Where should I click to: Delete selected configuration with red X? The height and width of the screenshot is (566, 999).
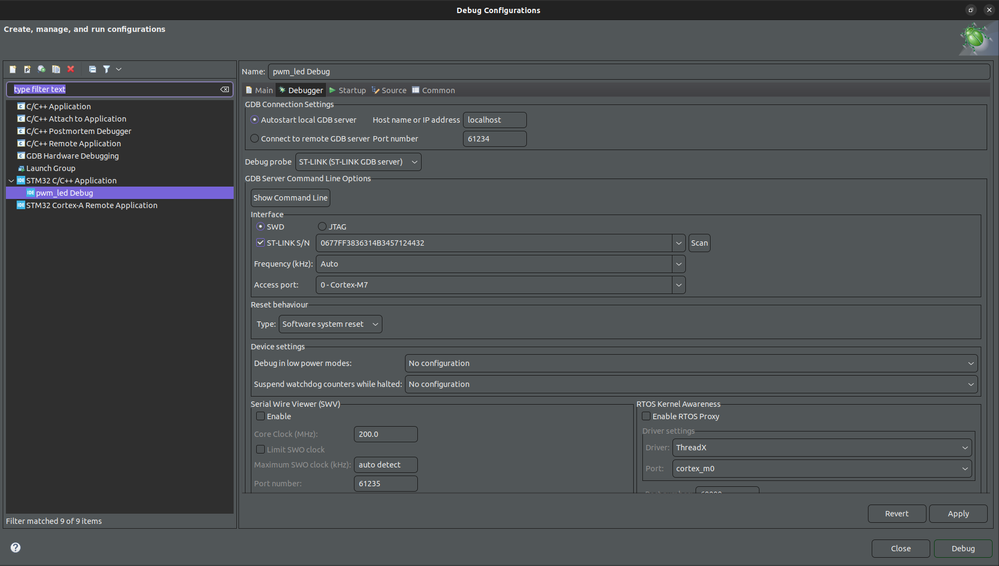tap(71, 69)
